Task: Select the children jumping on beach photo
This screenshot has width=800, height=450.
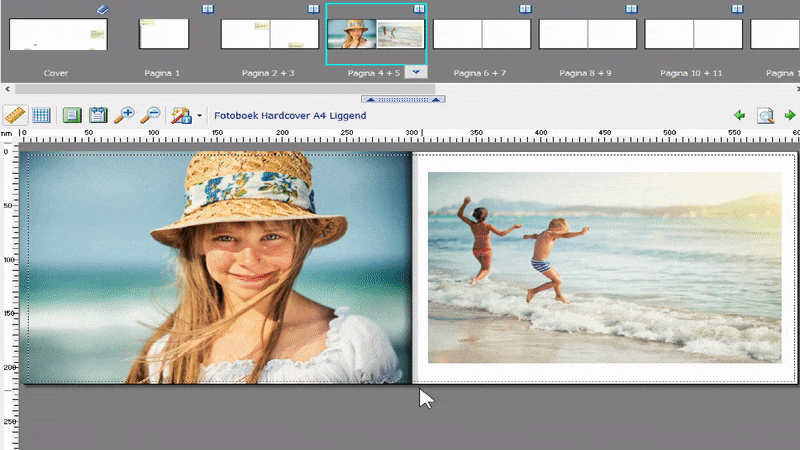Action: point(604,267)
